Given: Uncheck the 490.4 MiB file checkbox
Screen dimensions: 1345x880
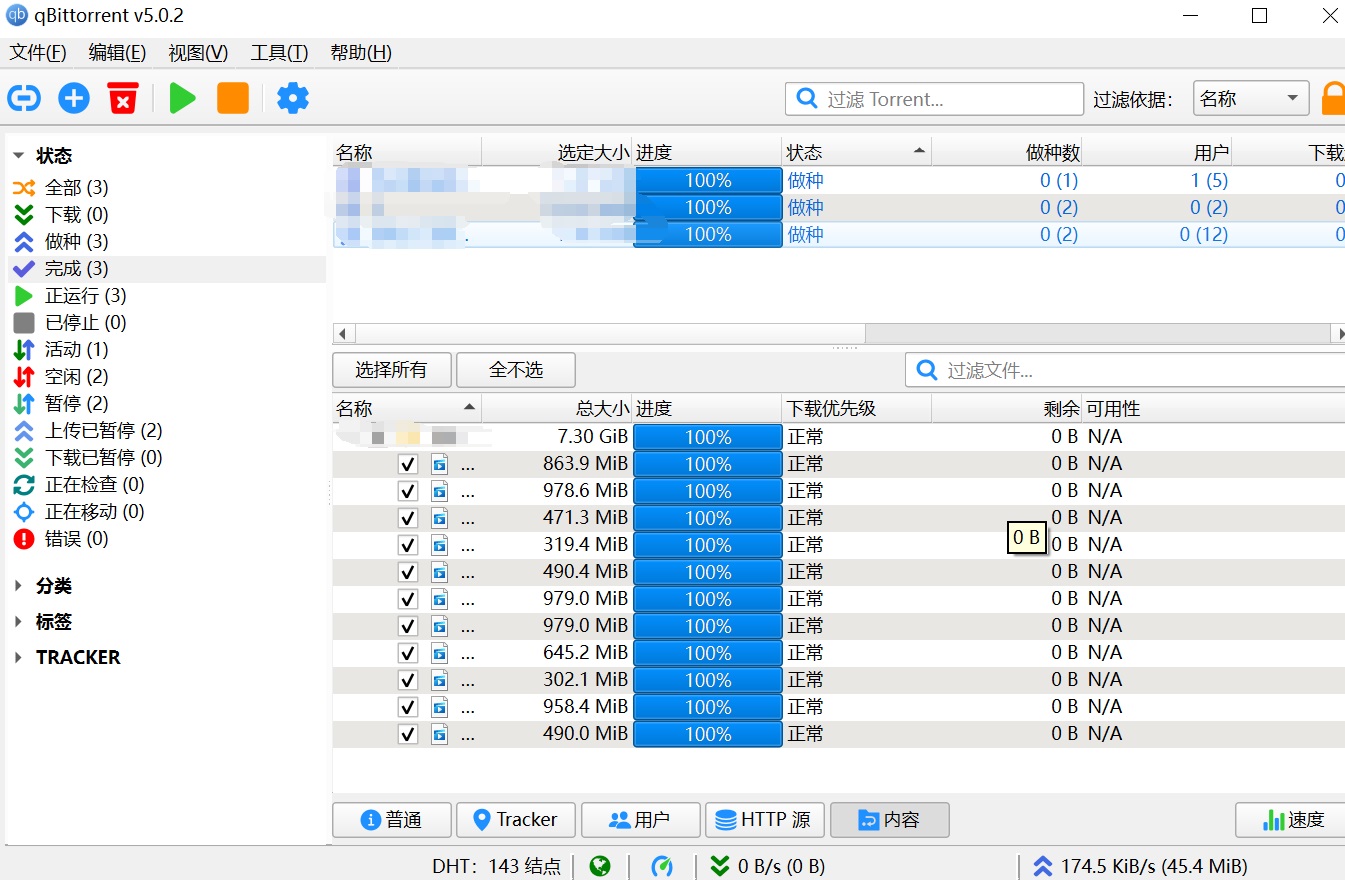Looking at the screenshot, I should point(407,572).
